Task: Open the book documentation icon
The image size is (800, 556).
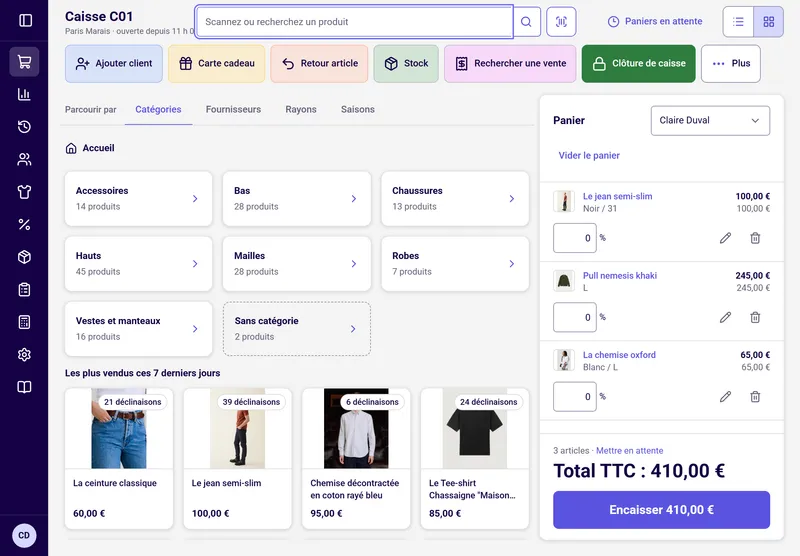Action: pyautogui.click(x=24, y=387)
